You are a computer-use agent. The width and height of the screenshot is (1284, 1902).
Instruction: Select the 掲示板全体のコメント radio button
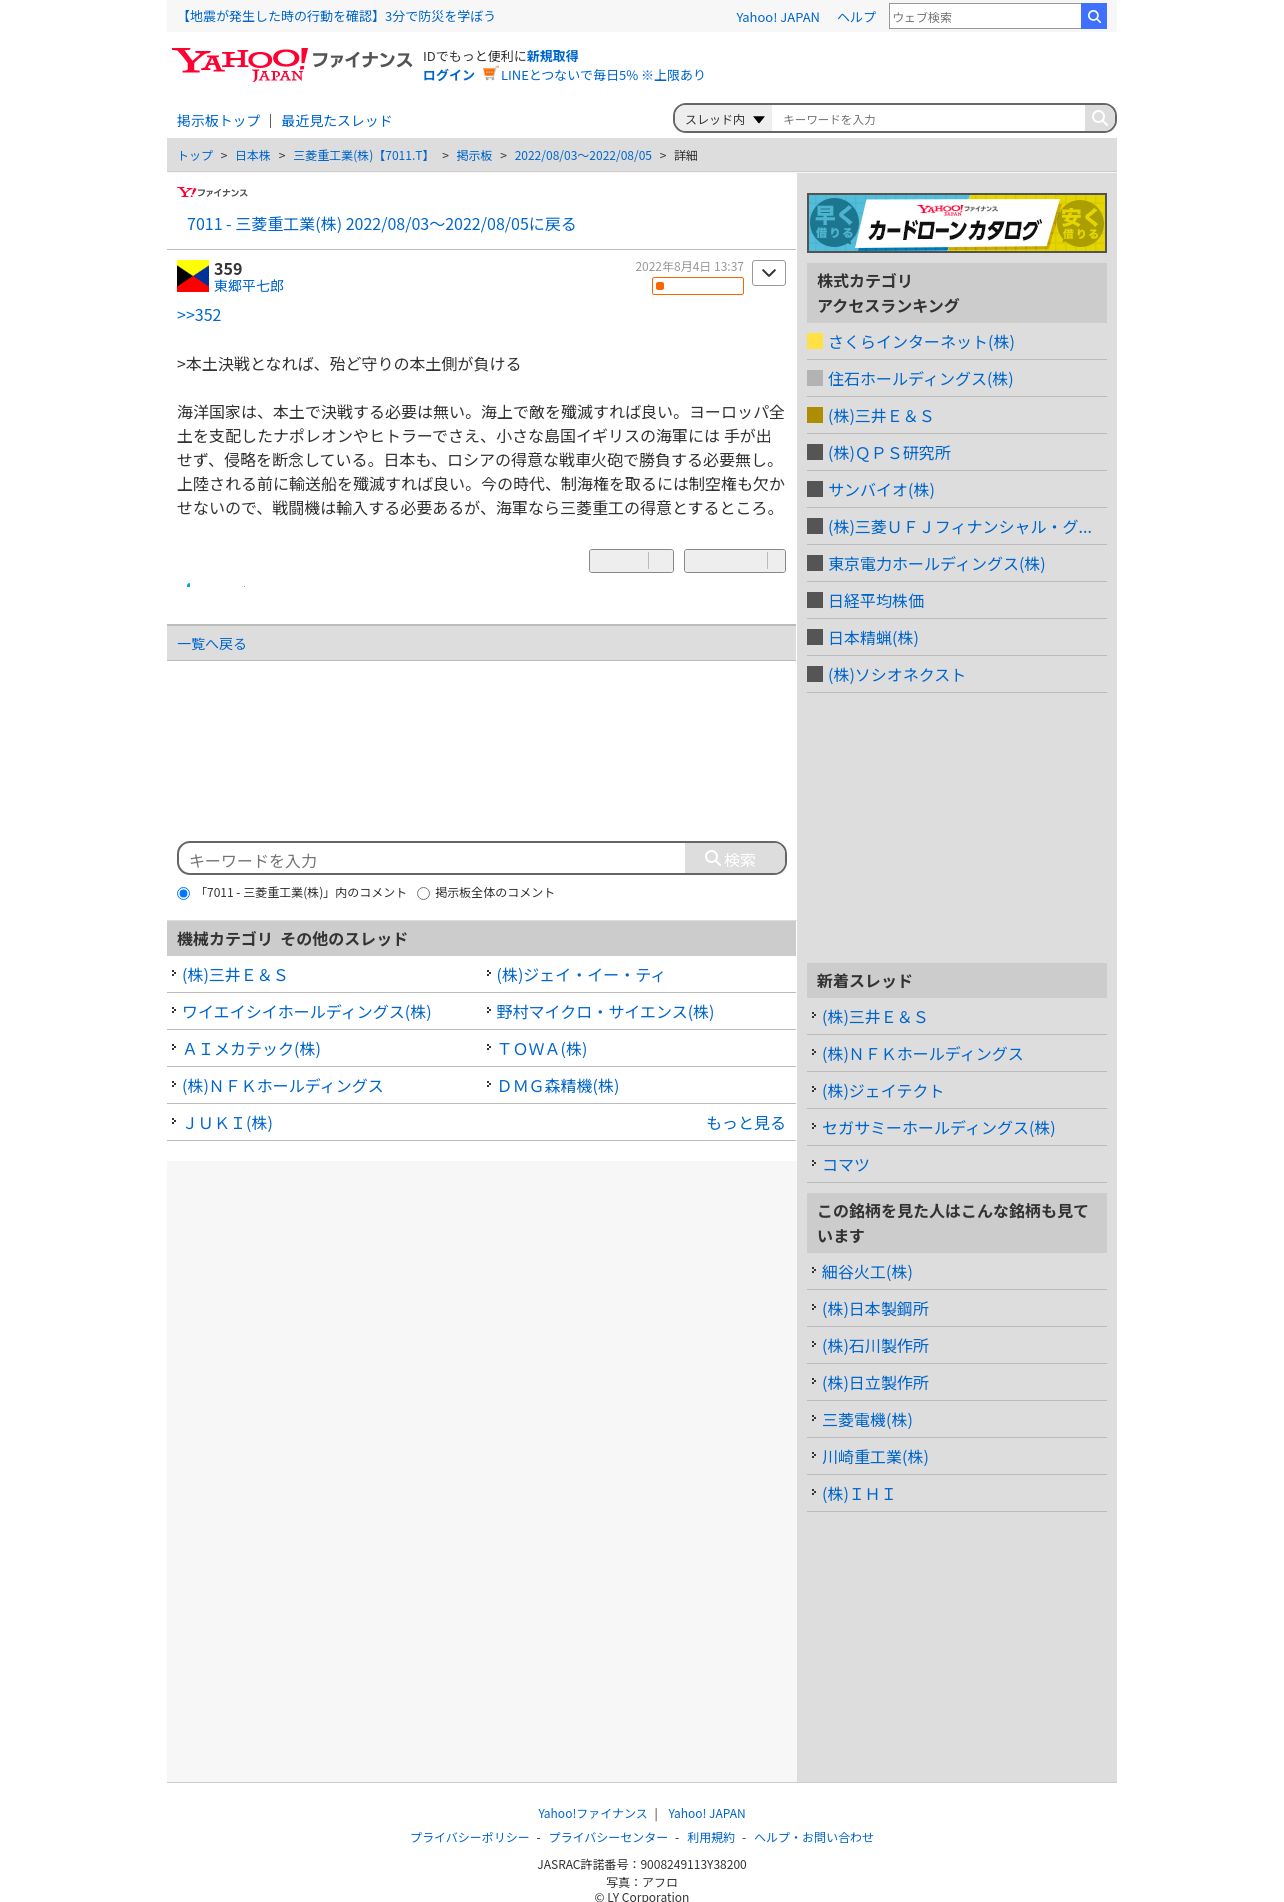(423, 893)
